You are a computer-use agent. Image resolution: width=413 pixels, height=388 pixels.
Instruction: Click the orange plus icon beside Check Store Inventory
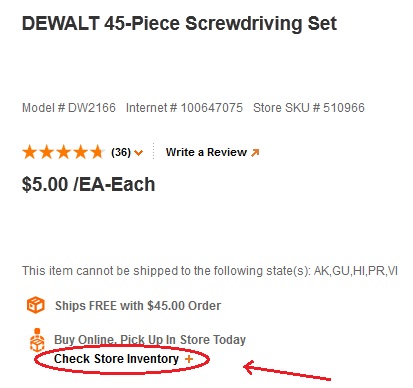(189, 359)
